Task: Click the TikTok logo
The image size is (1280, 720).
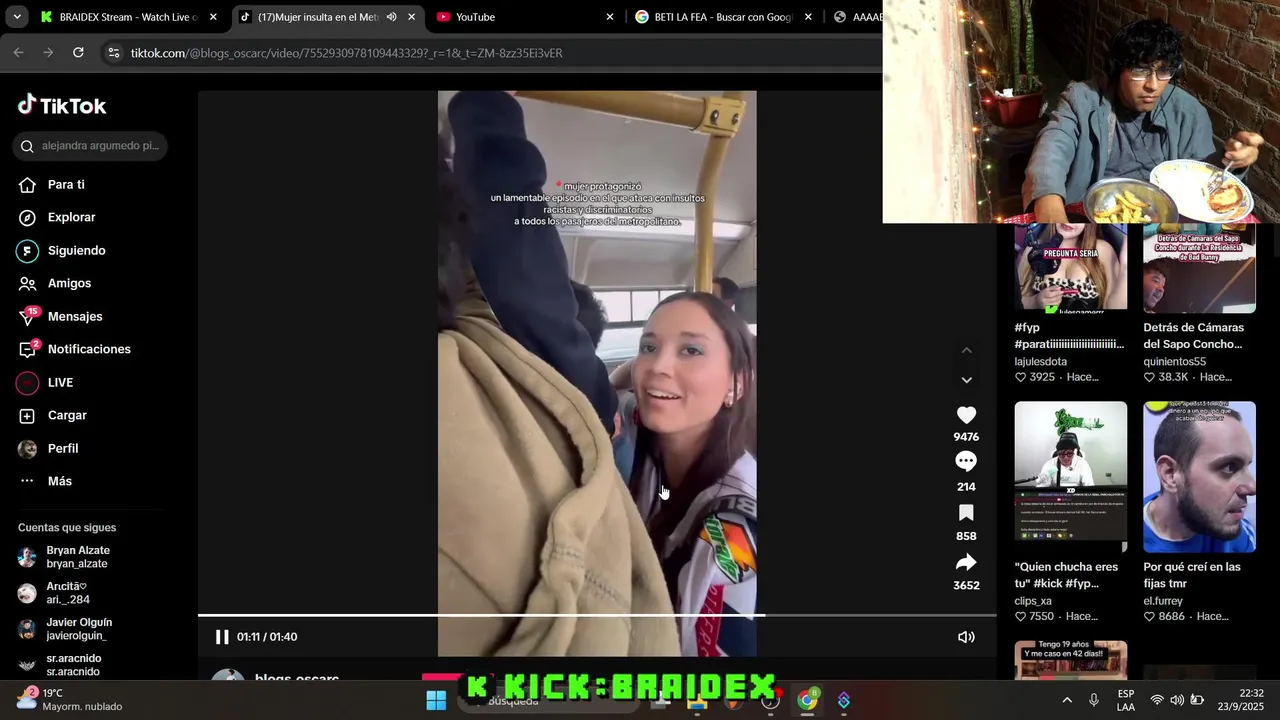Action: 62,105
